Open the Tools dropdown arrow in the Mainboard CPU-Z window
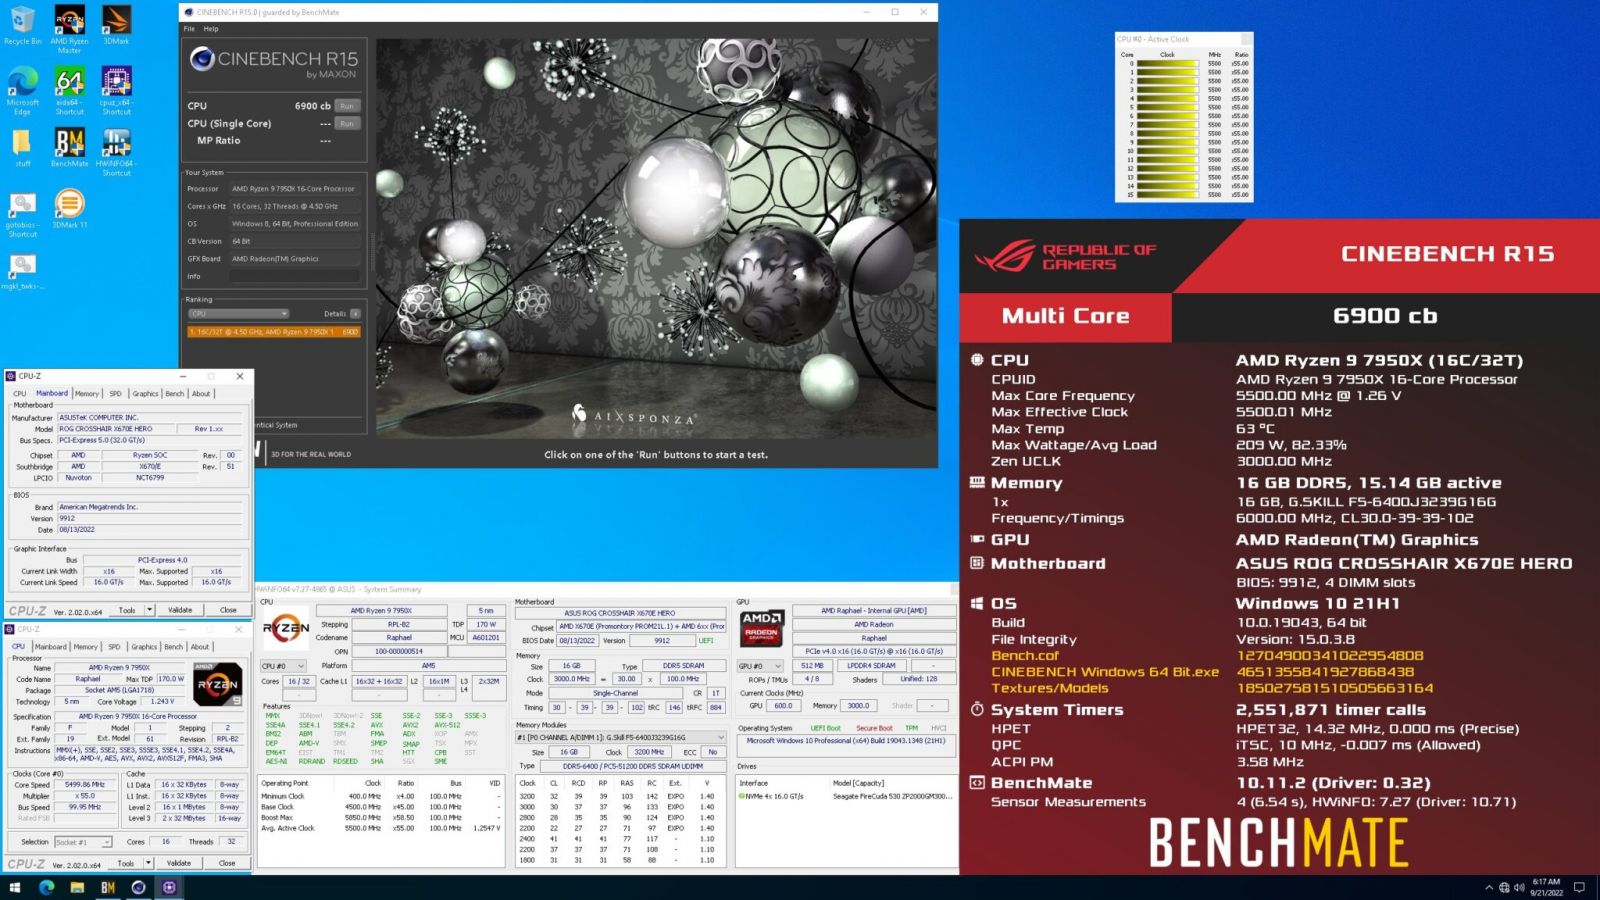 (x=150, y=610)
